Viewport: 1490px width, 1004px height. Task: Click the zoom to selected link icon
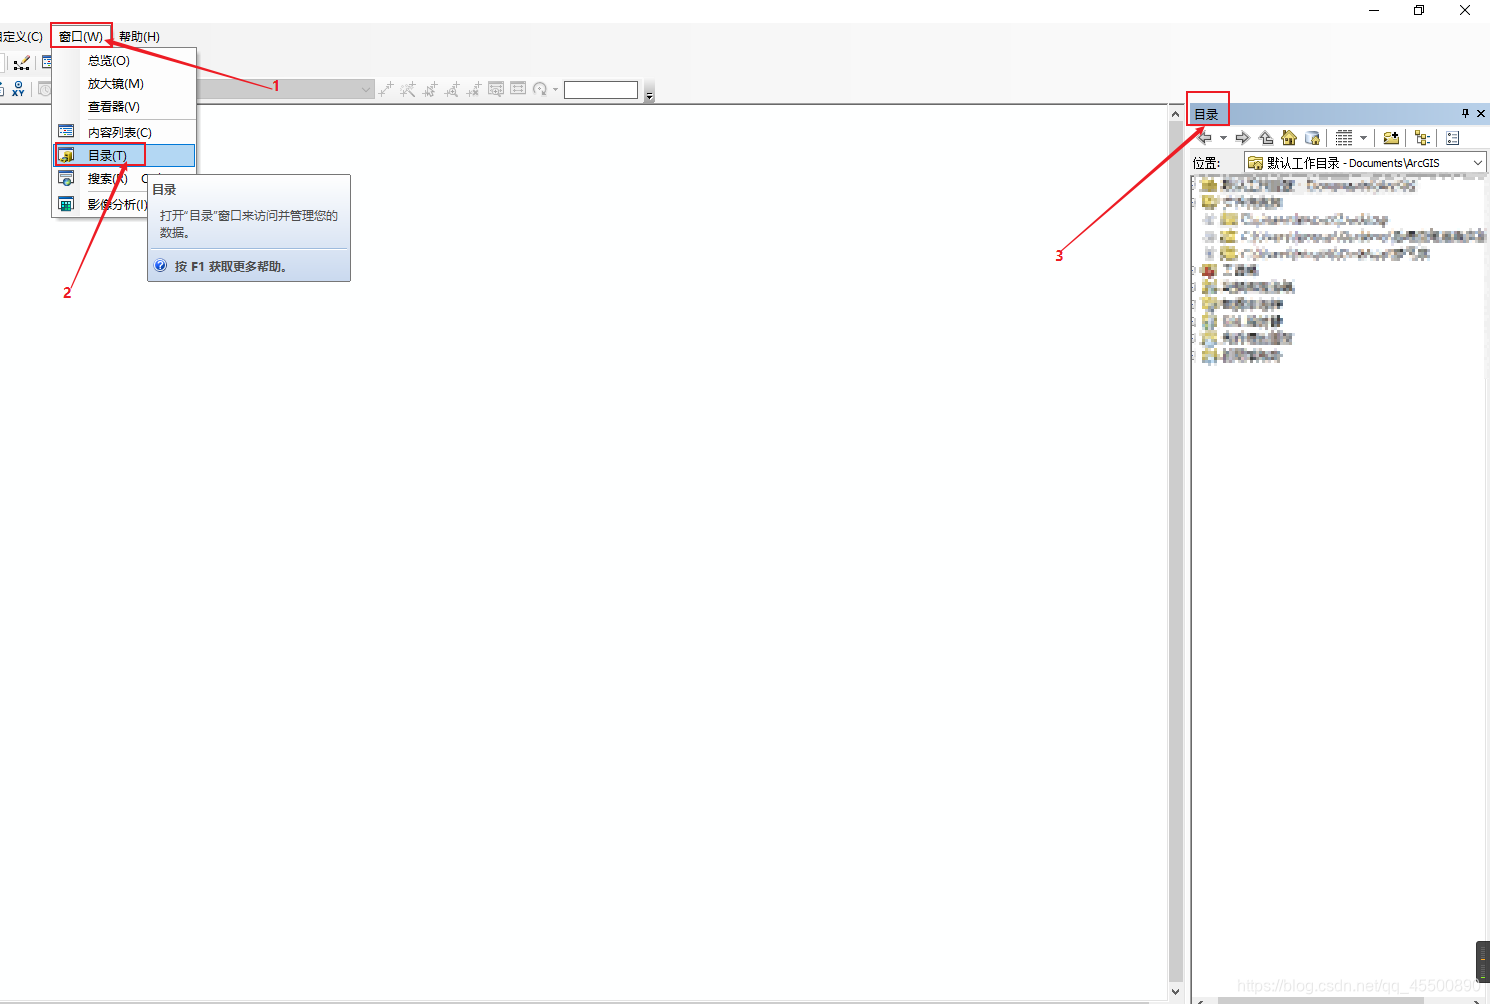(452, 89)
